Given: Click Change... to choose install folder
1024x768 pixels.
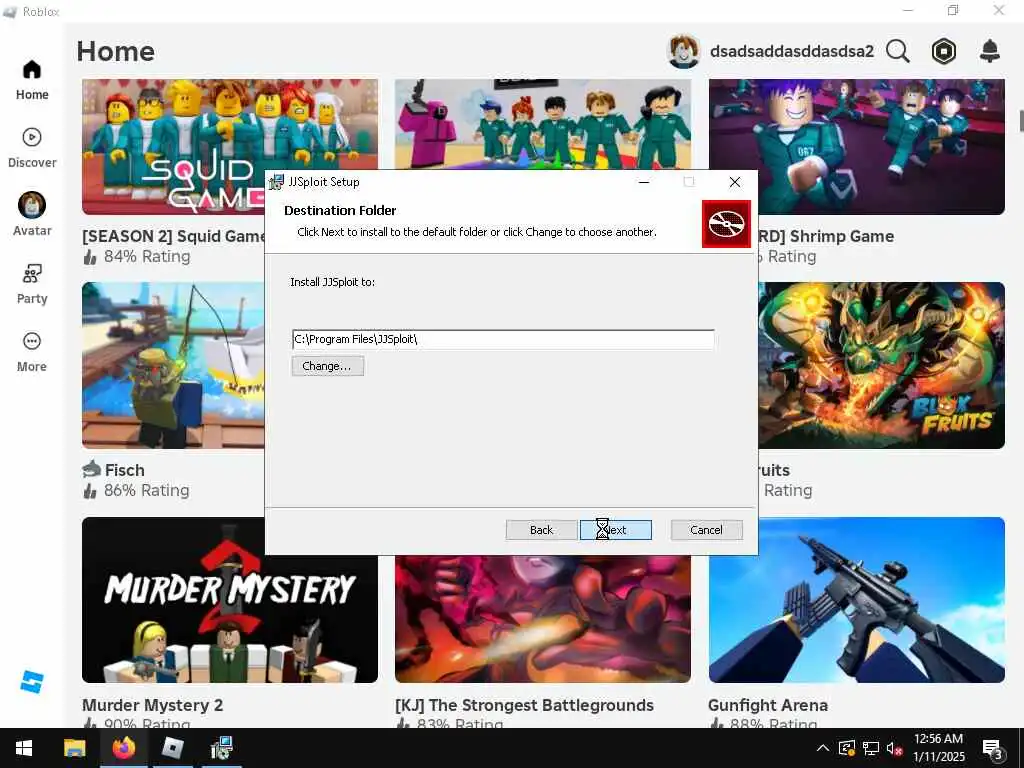Looking at the screenshot, I should [327, 366].
